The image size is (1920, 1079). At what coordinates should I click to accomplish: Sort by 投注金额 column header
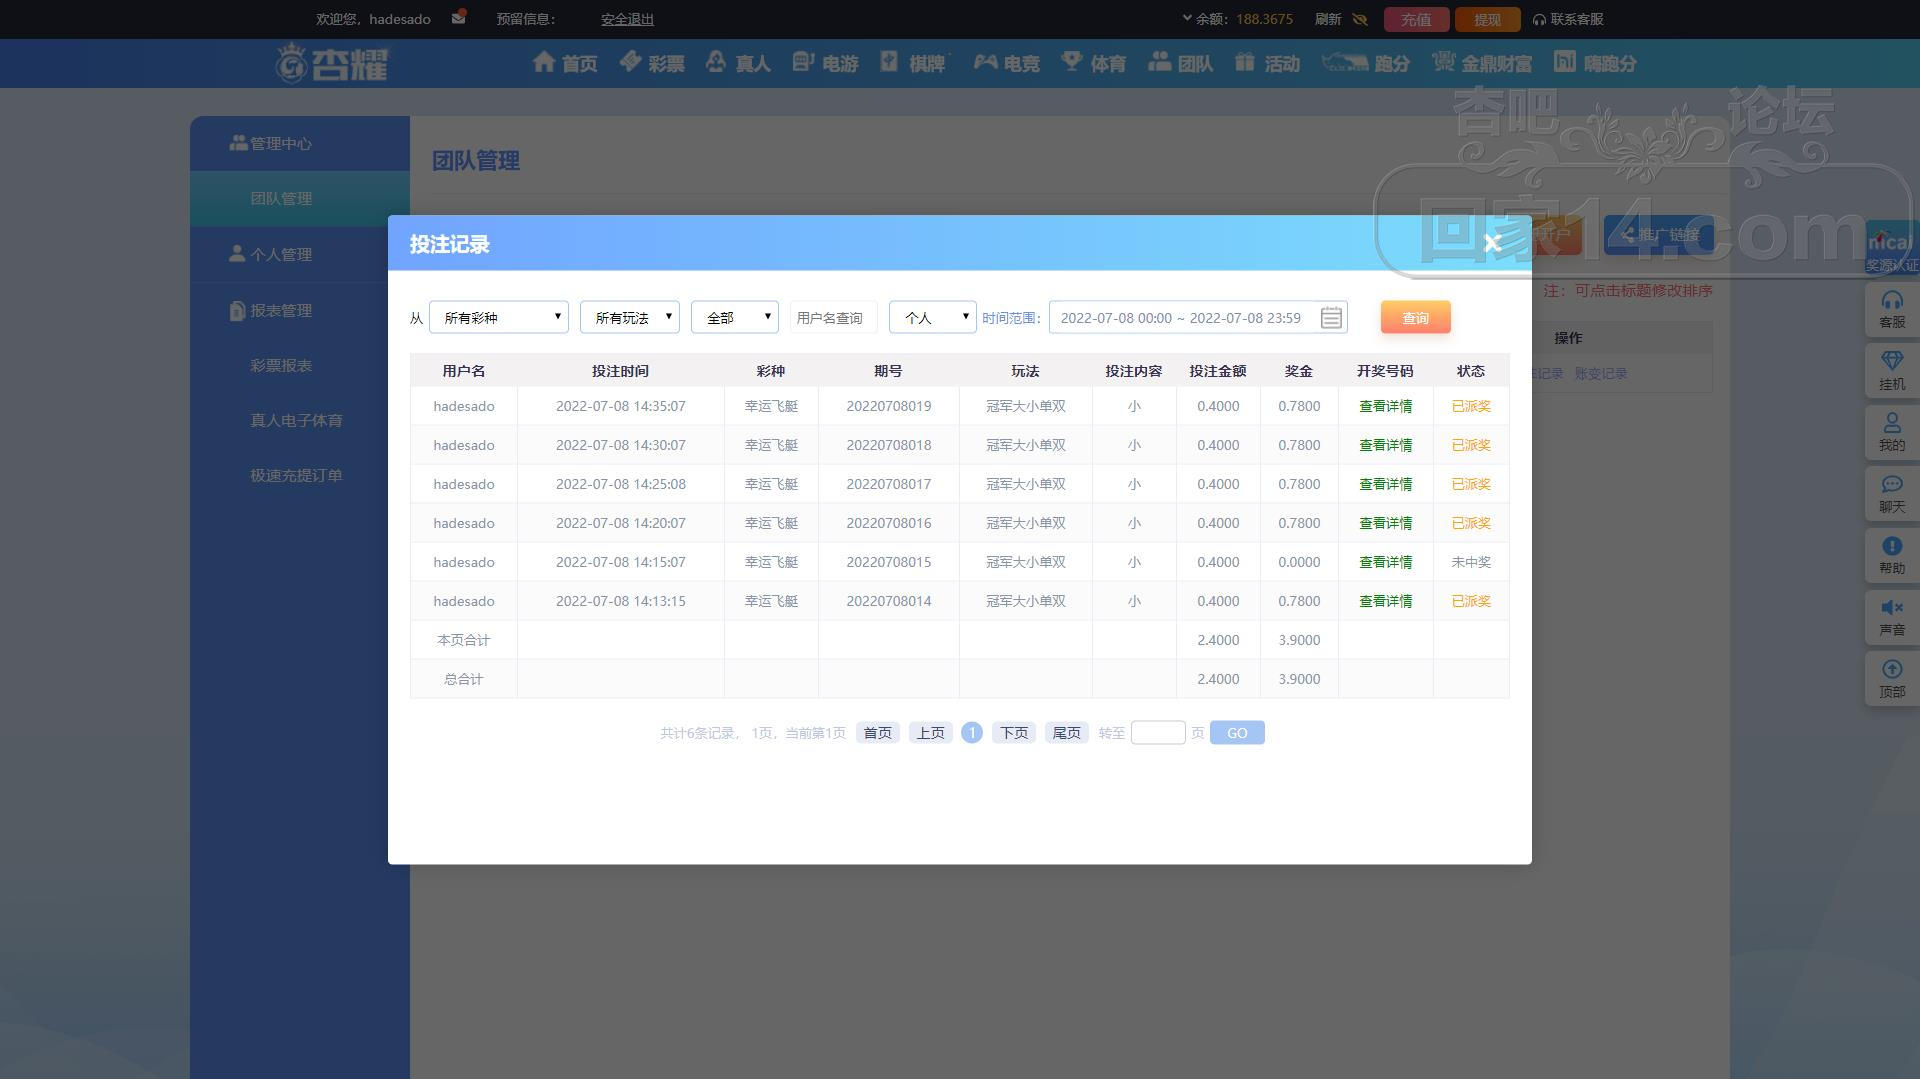(x=1218, y=371)
